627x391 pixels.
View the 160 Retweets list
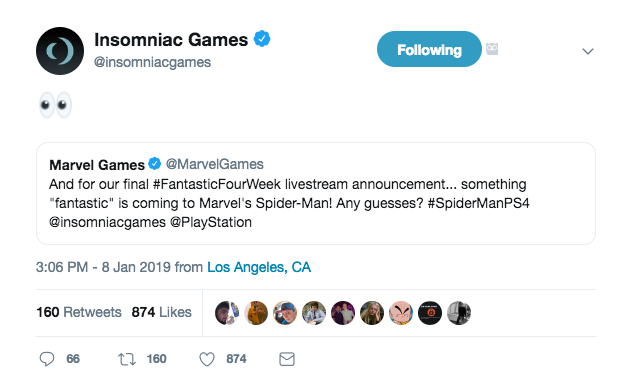pyautogui.click(x=79, y=312)
